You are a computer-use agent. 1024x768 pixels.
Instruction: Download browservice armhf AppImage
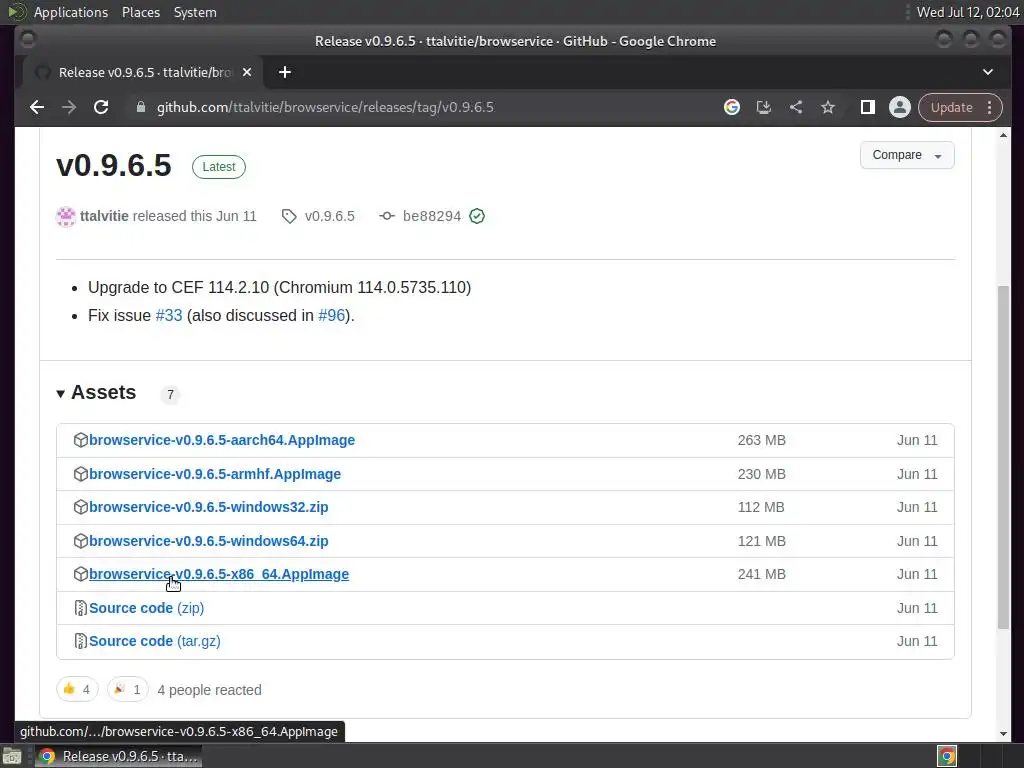(215, 474)
